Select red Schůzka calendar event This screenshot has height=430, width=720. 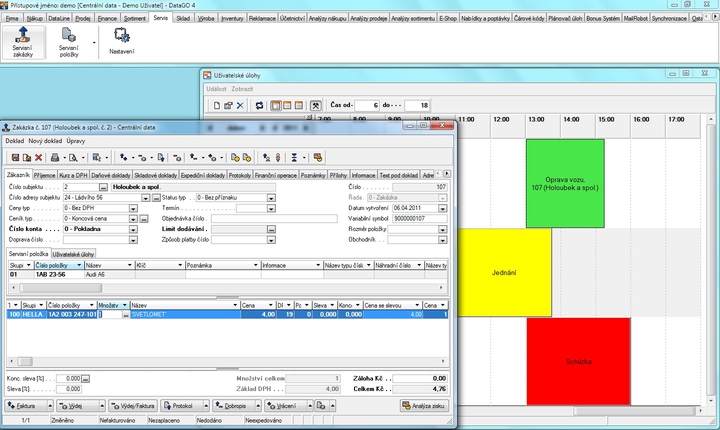579,361
